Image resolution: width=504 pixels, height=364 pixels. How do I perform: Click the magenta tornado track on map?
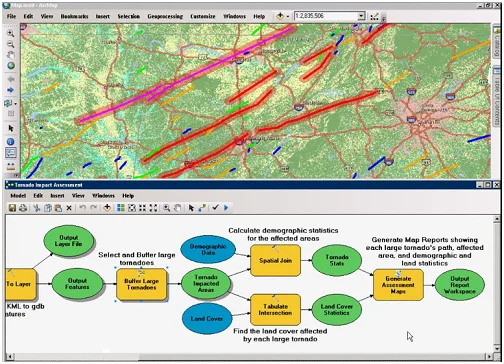click(187, 75)
